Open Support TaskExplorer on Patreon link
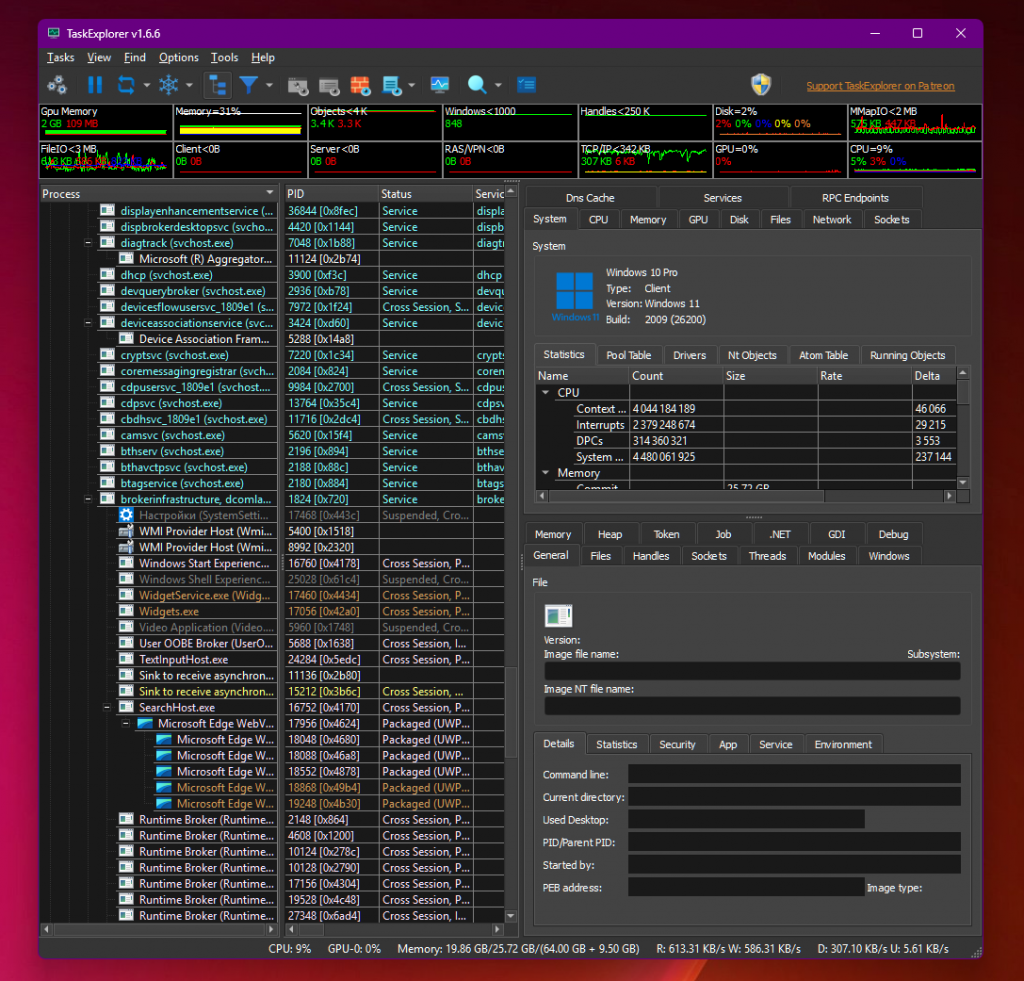This screenshot has width=1024, height=981. click(880, 86)
